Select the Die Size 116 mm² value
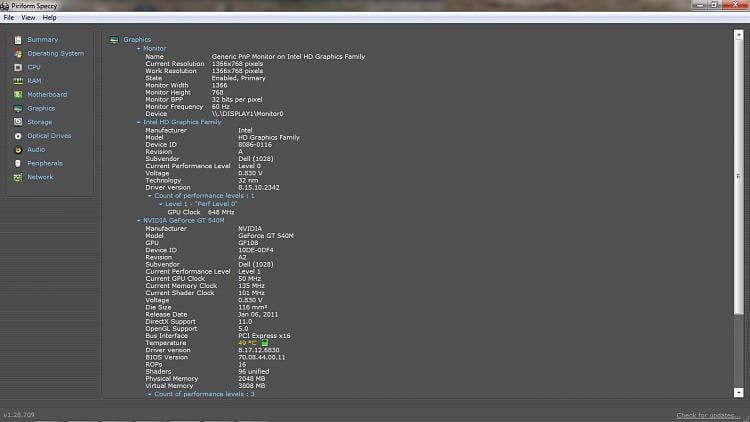The width and height of the screenshot is (750, 422). tap(253, 307)
